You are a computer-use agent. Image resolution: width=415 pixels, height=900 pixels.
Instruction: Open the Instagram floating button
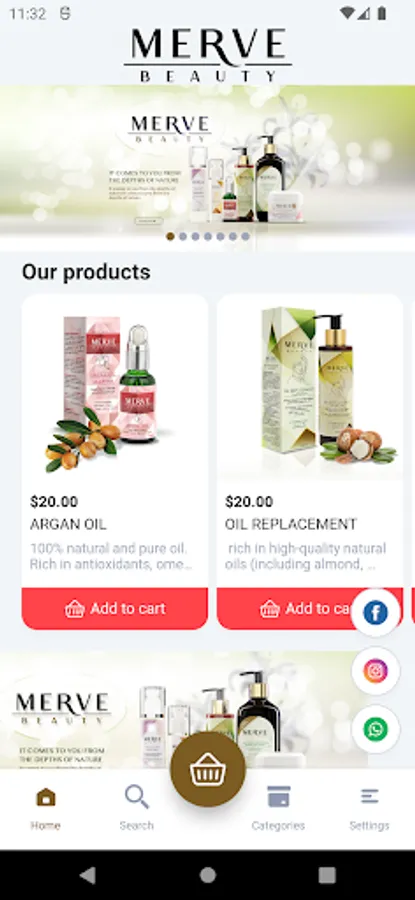coord(375,671)
